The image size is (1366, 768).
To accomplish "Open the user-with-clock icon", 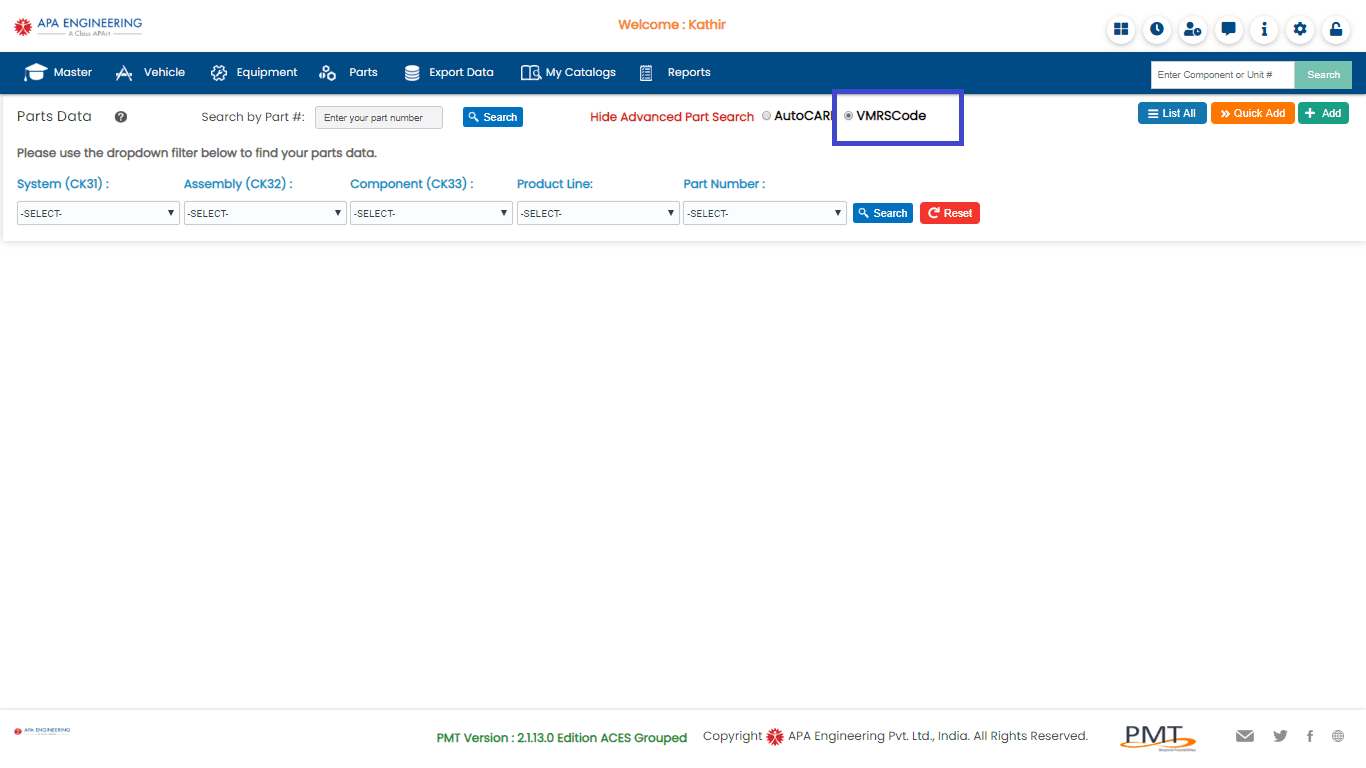I will [x=1192, y=29].
